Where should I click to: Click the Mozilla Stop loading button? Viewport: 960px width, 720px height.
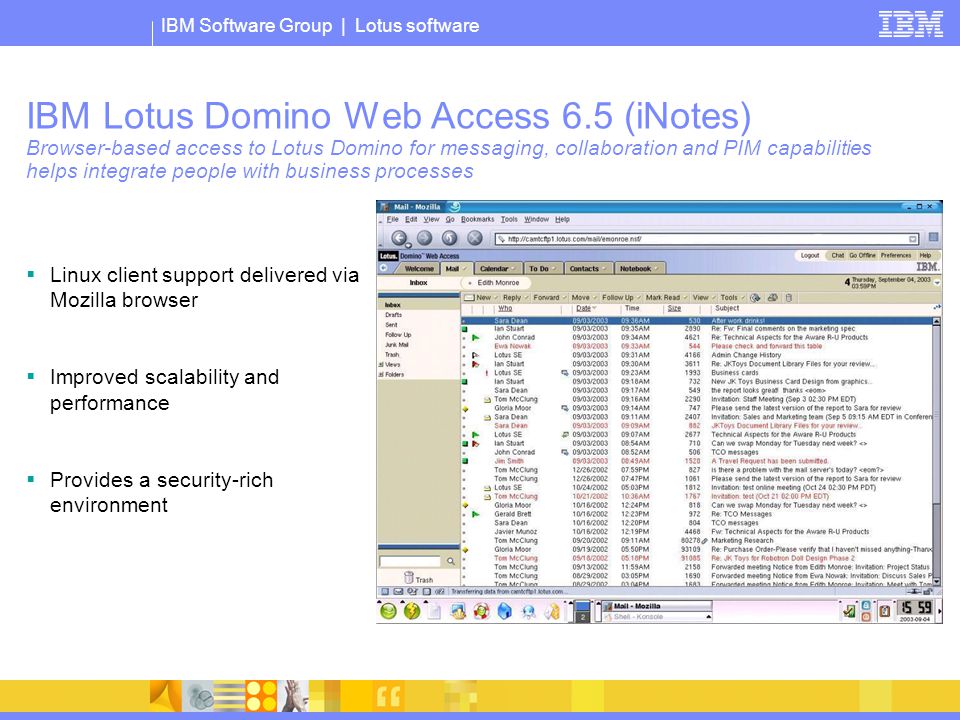tap(474, 238)
